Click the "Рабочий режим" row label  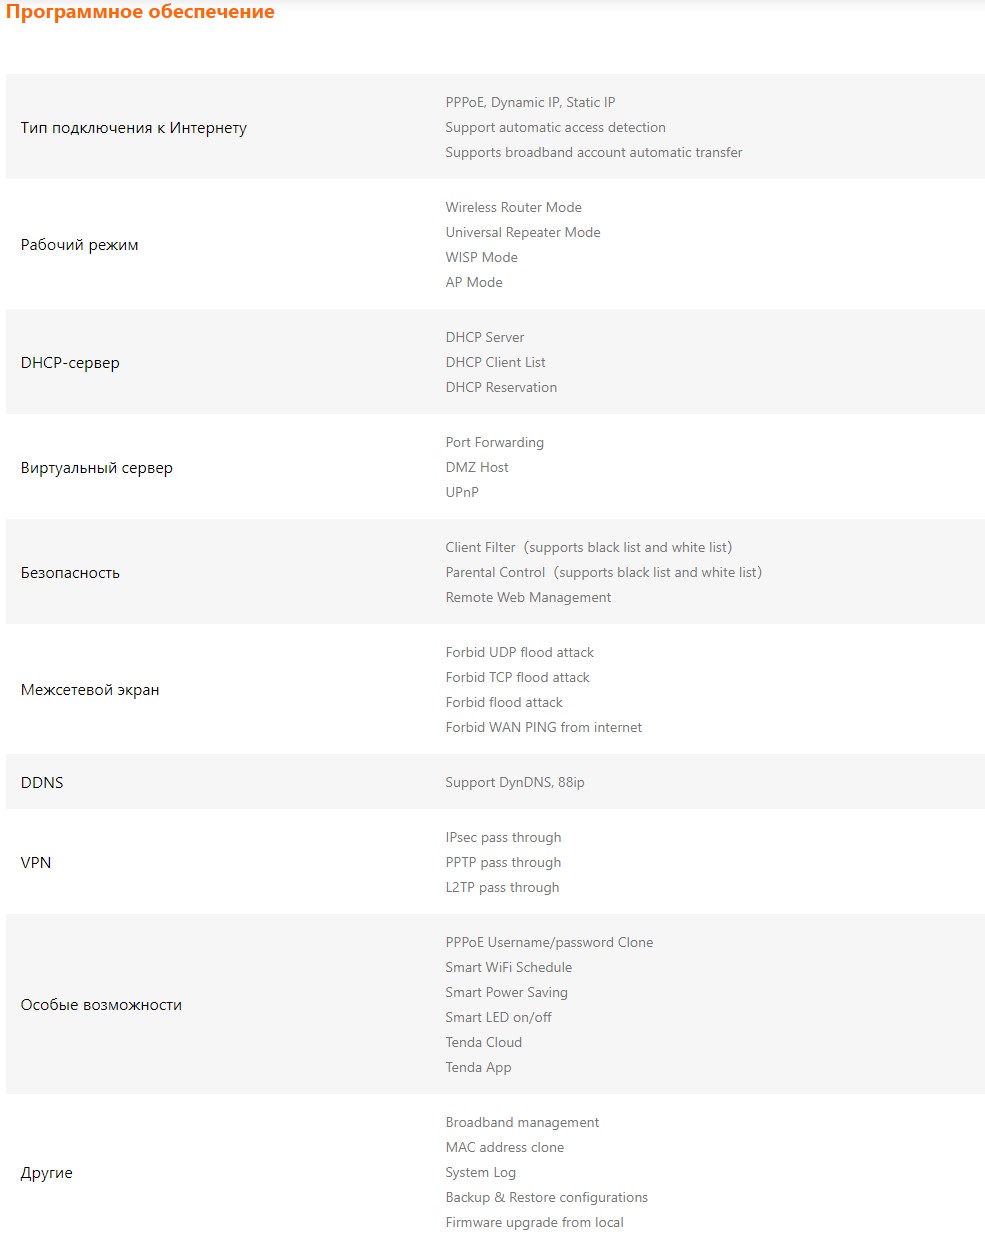79,245
